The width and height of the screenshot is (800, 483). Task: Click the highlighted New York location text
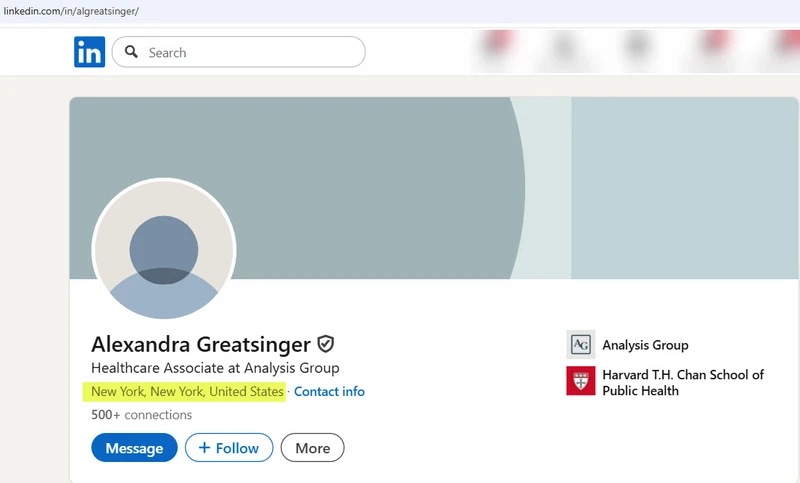pyautogui.click(x=187, y=392)
